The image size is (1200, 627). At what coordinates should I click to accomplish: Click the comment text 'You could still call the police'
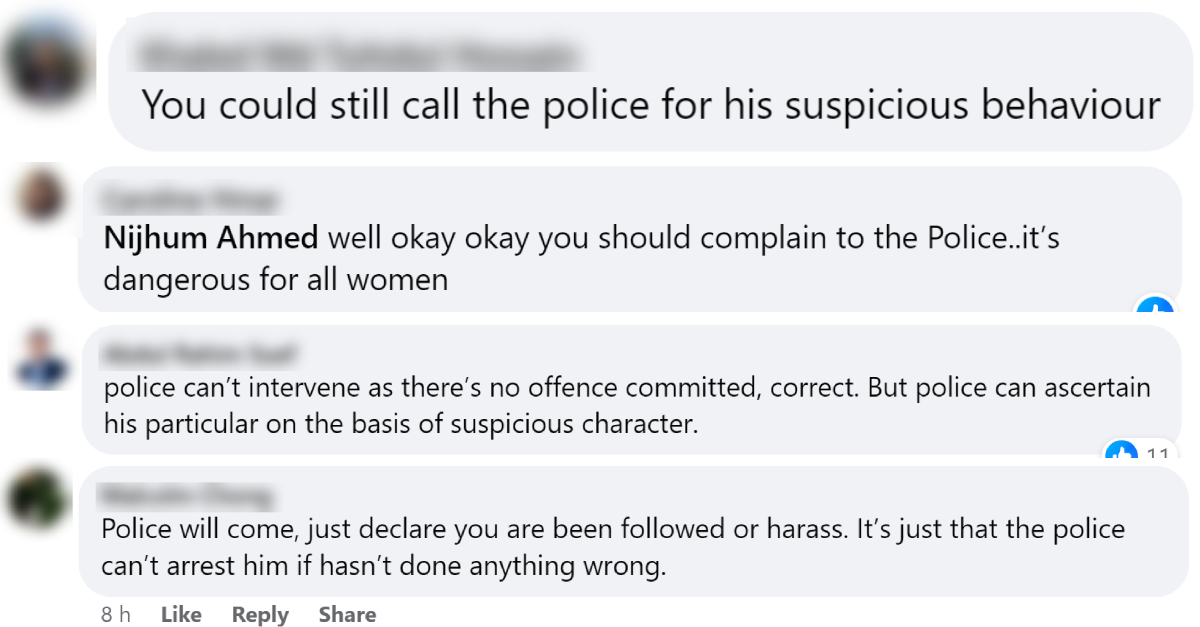[650, 103]
